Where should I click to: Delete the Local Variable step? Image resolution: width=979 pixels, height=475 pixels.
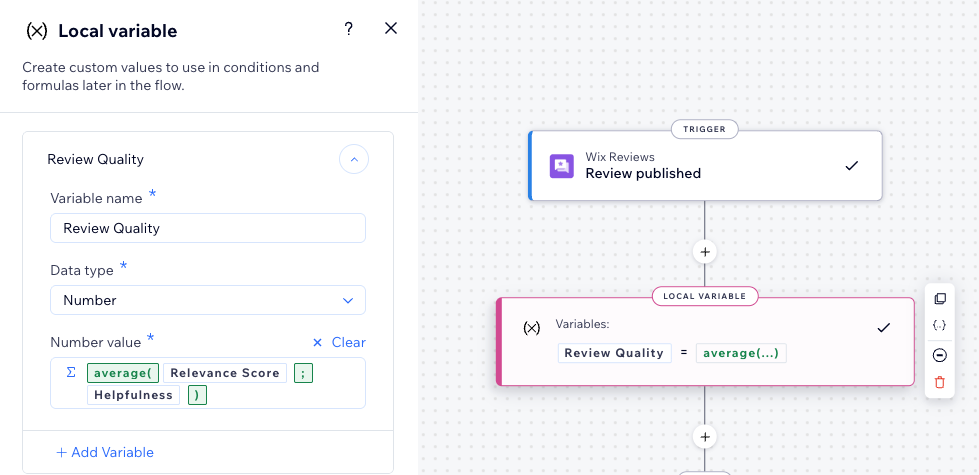[x=939, y=382]
